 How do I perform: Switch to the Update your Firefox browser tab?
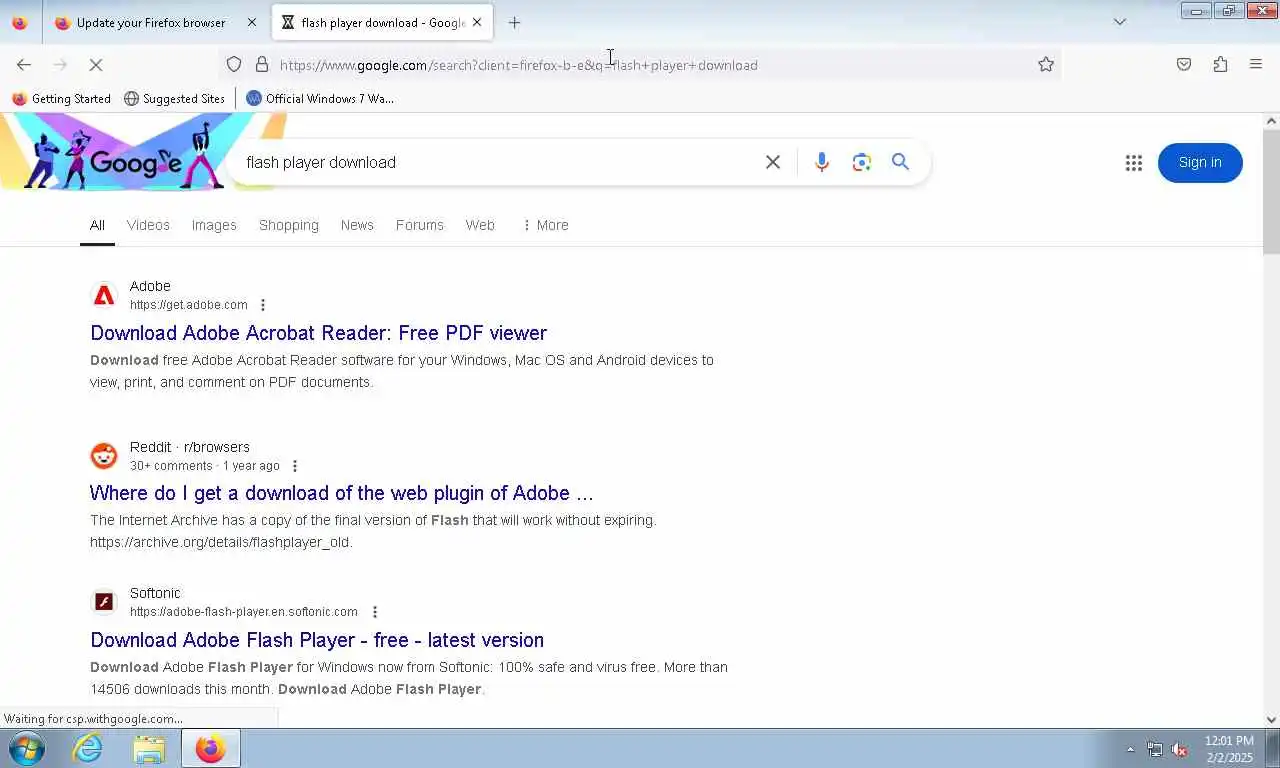click(x=151, y=22)
